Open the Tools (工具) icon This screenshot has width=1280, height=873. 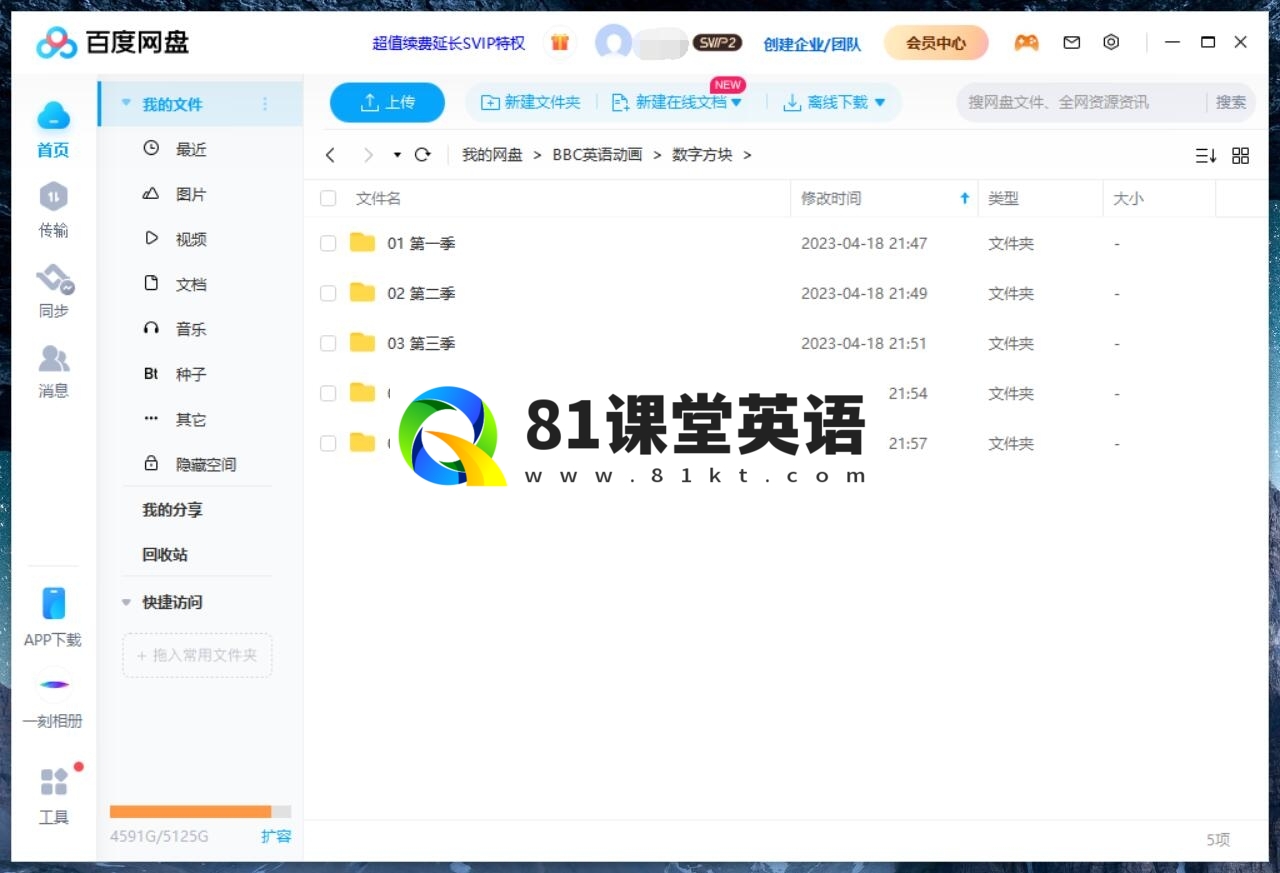(x=54, y=782)
